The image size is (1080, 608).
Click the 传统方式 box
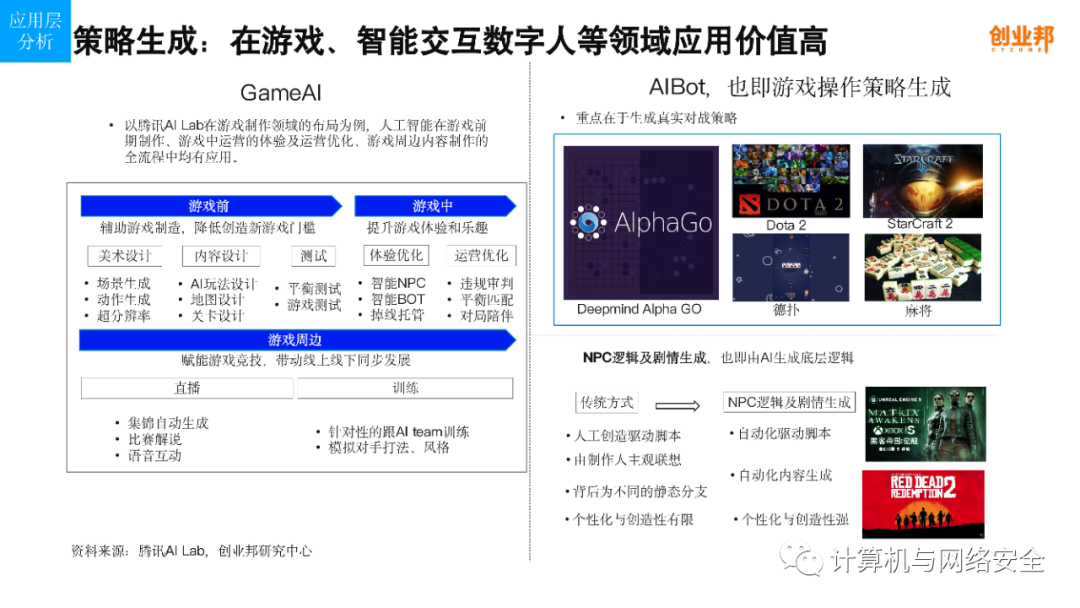click(607, 403)
